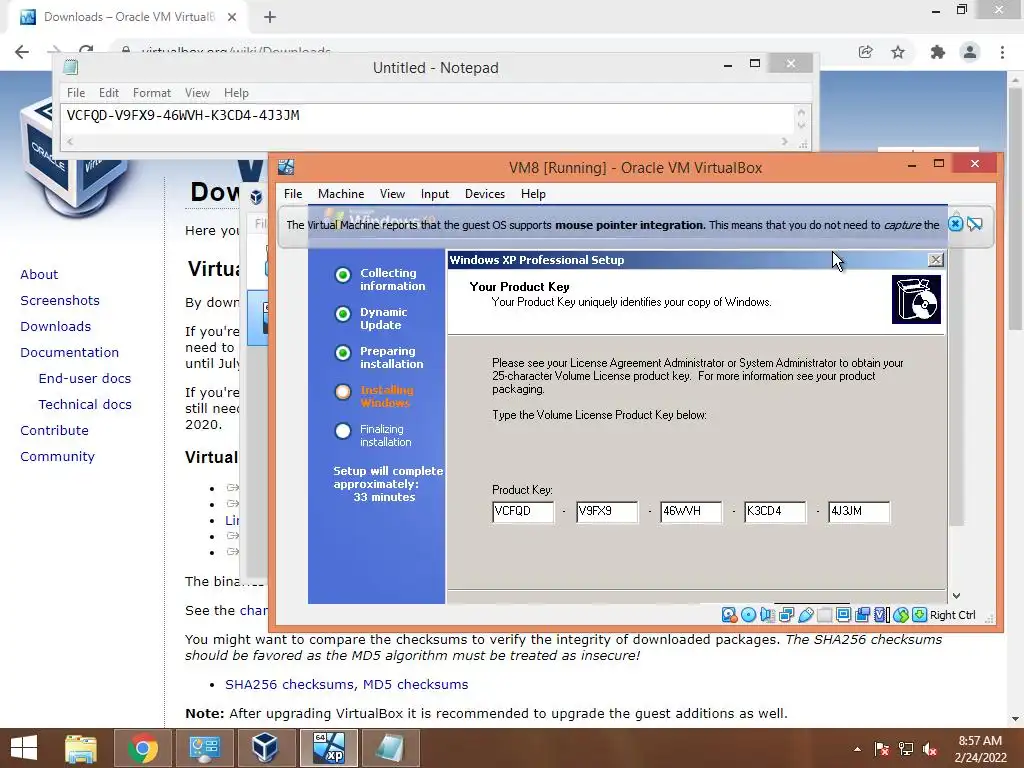This screenshot has width=1024, height=768.
Task: Click second product key field V9FX9
Action: coord(607,511)
